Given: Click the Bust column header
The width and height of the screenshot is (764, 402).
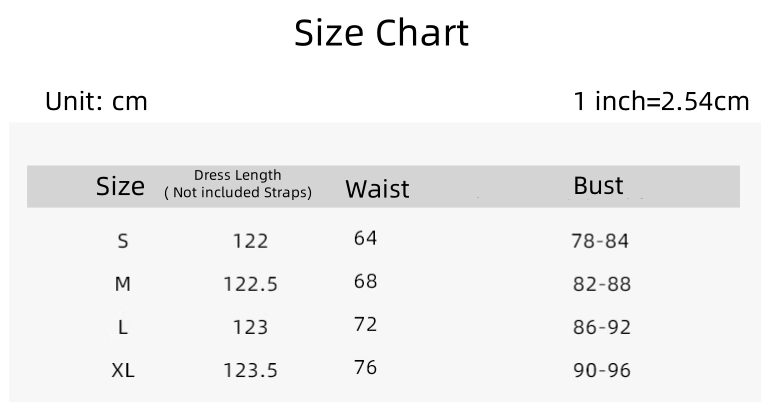Looking at the screenshot, I should 598,186.
